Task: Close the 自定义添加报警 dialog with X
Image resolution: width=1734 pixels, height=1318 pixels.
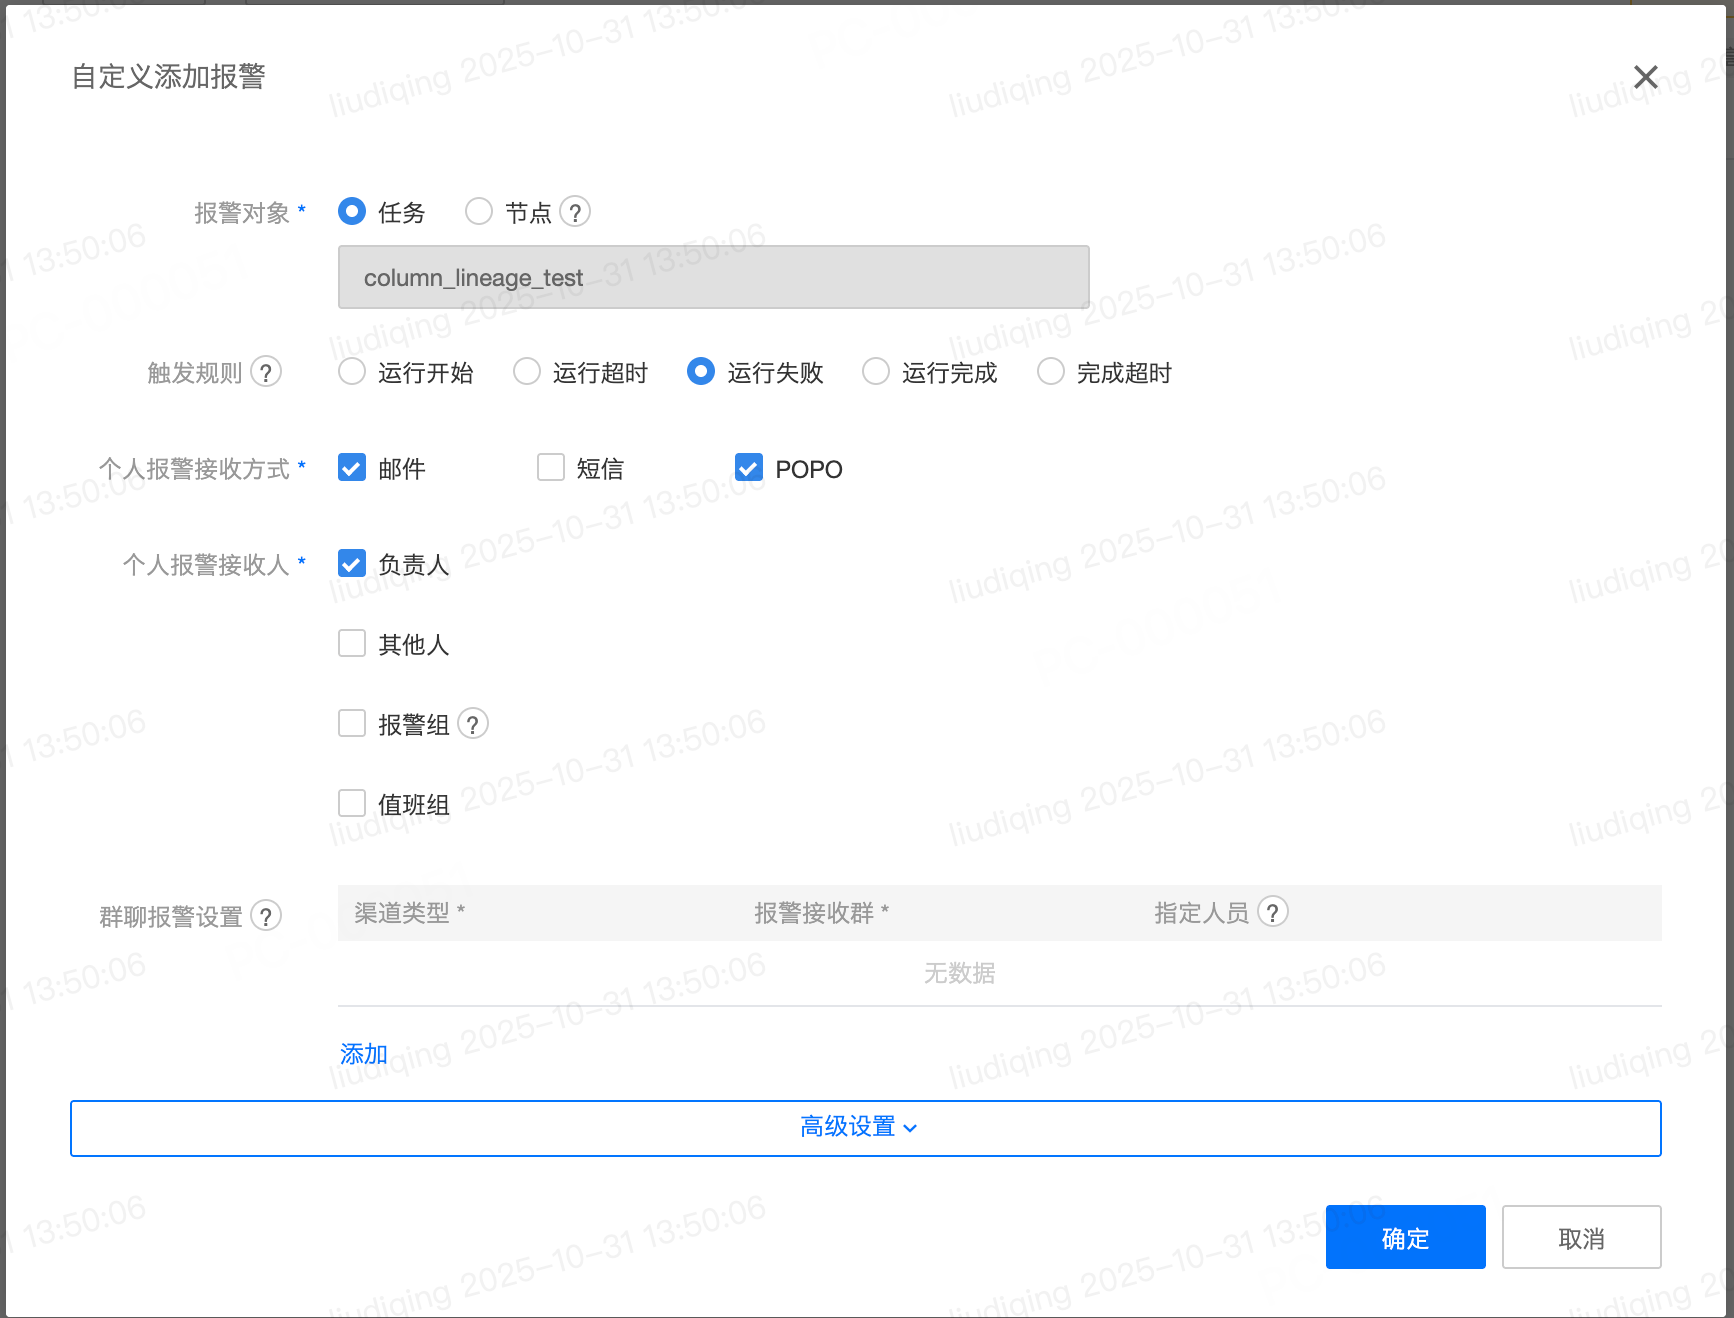Action: tap(1645, 77)
